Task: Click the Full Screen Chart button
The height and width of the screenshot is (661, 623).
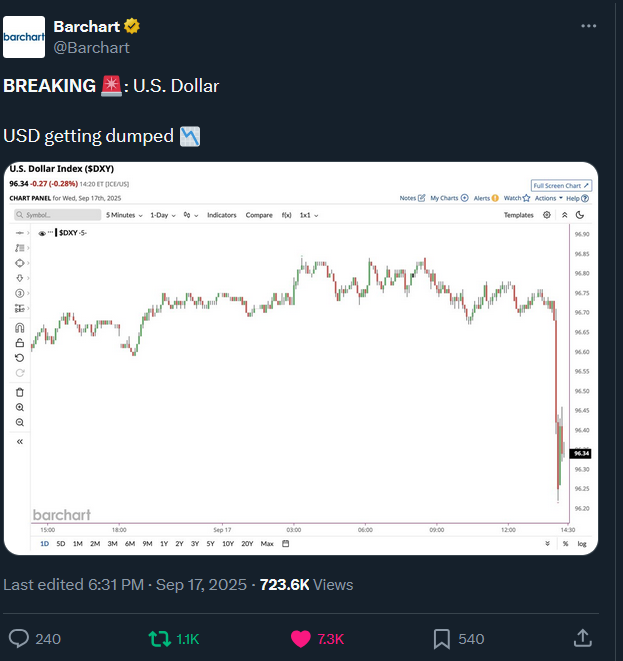Action: pyautogui.click(x=561, y=185)
